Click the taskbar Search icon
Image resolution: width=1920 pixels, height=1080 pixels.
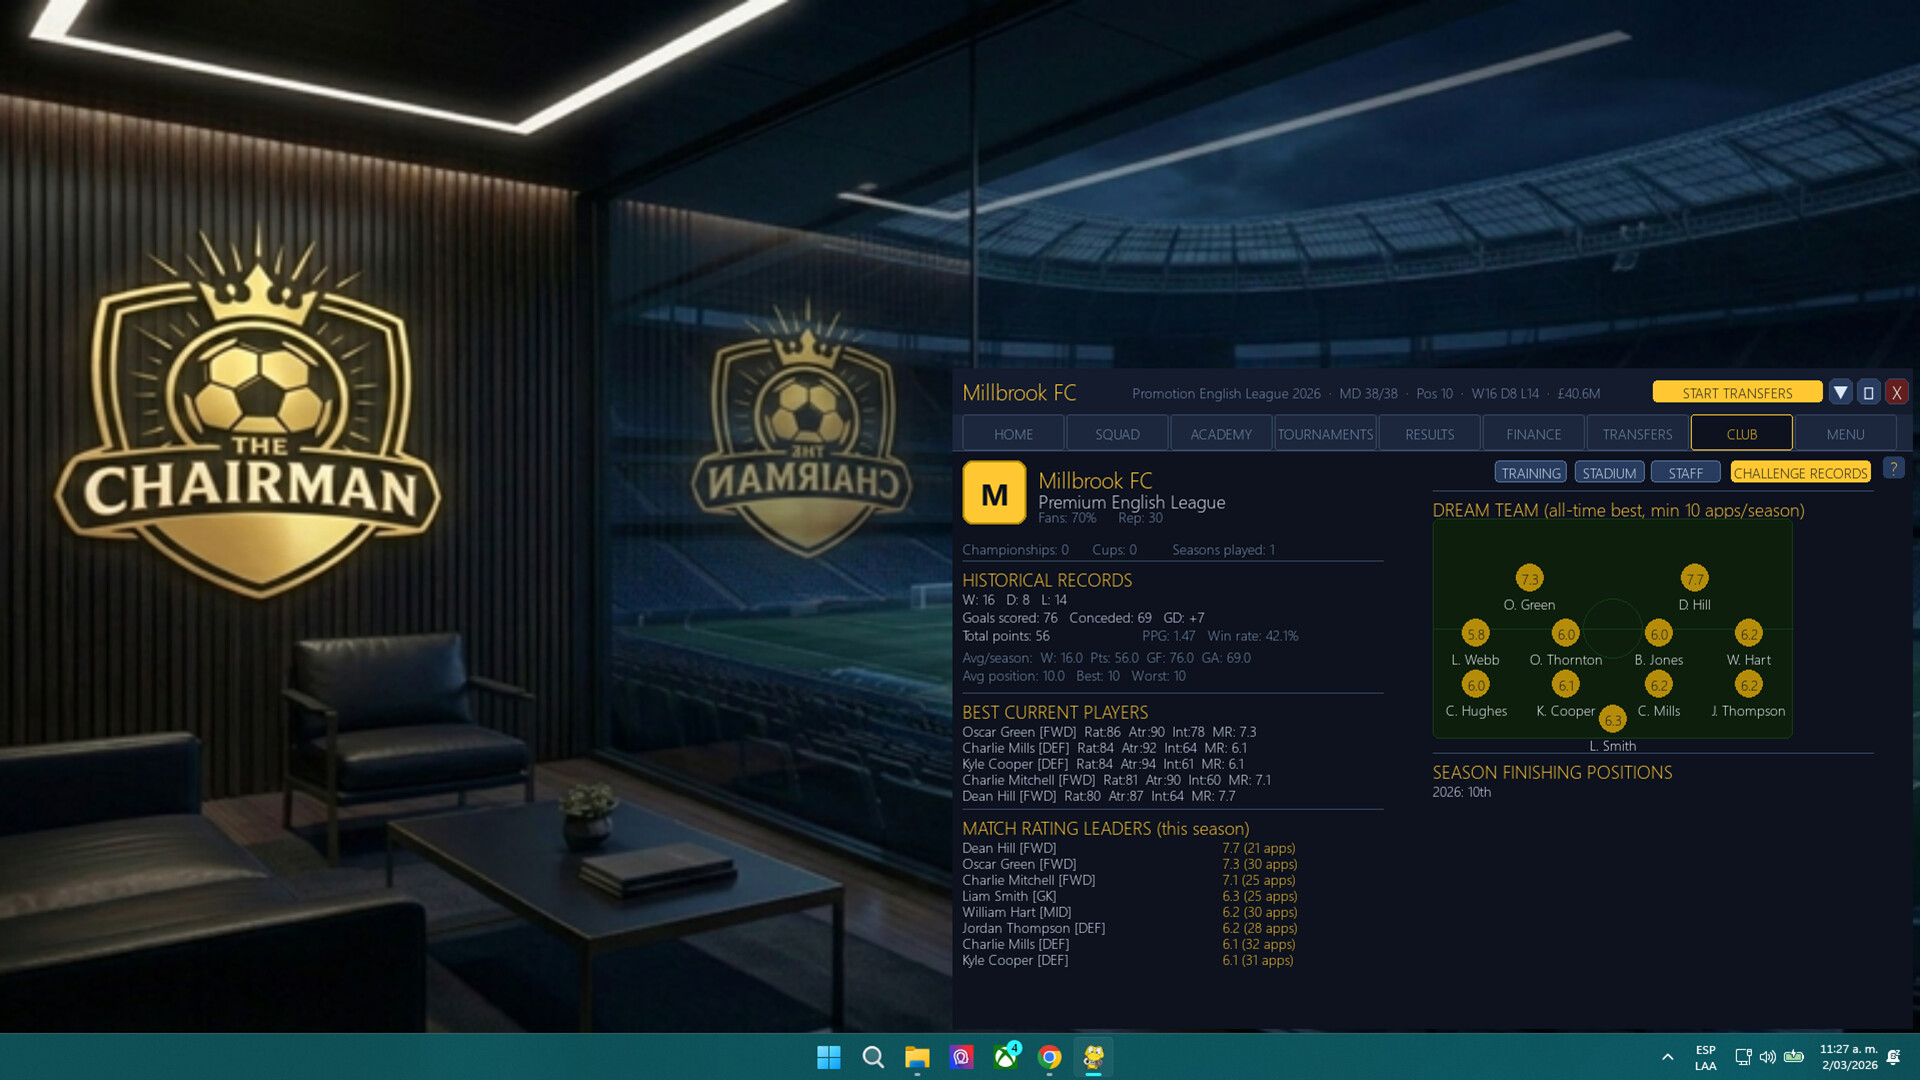(x=873, y=1057)
